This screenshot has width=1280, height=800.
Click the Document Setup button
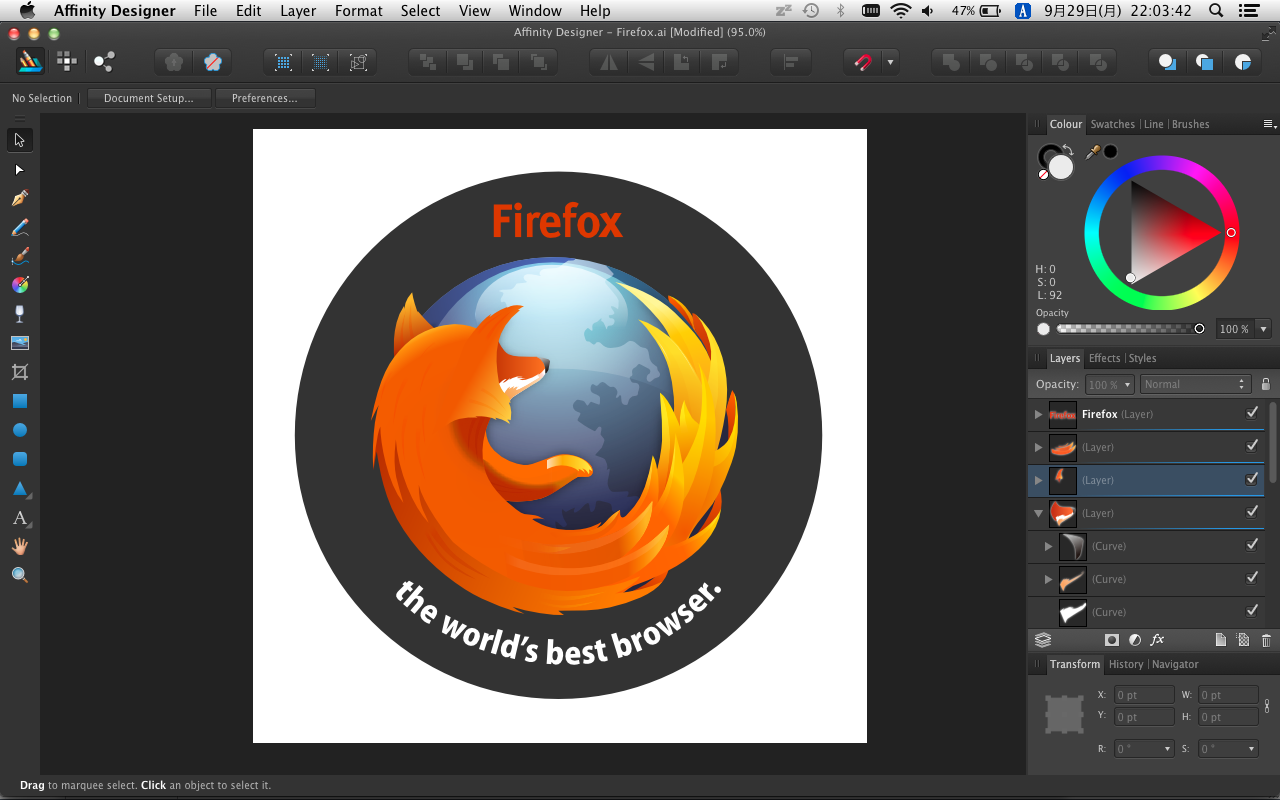click(x=148, y=98)
